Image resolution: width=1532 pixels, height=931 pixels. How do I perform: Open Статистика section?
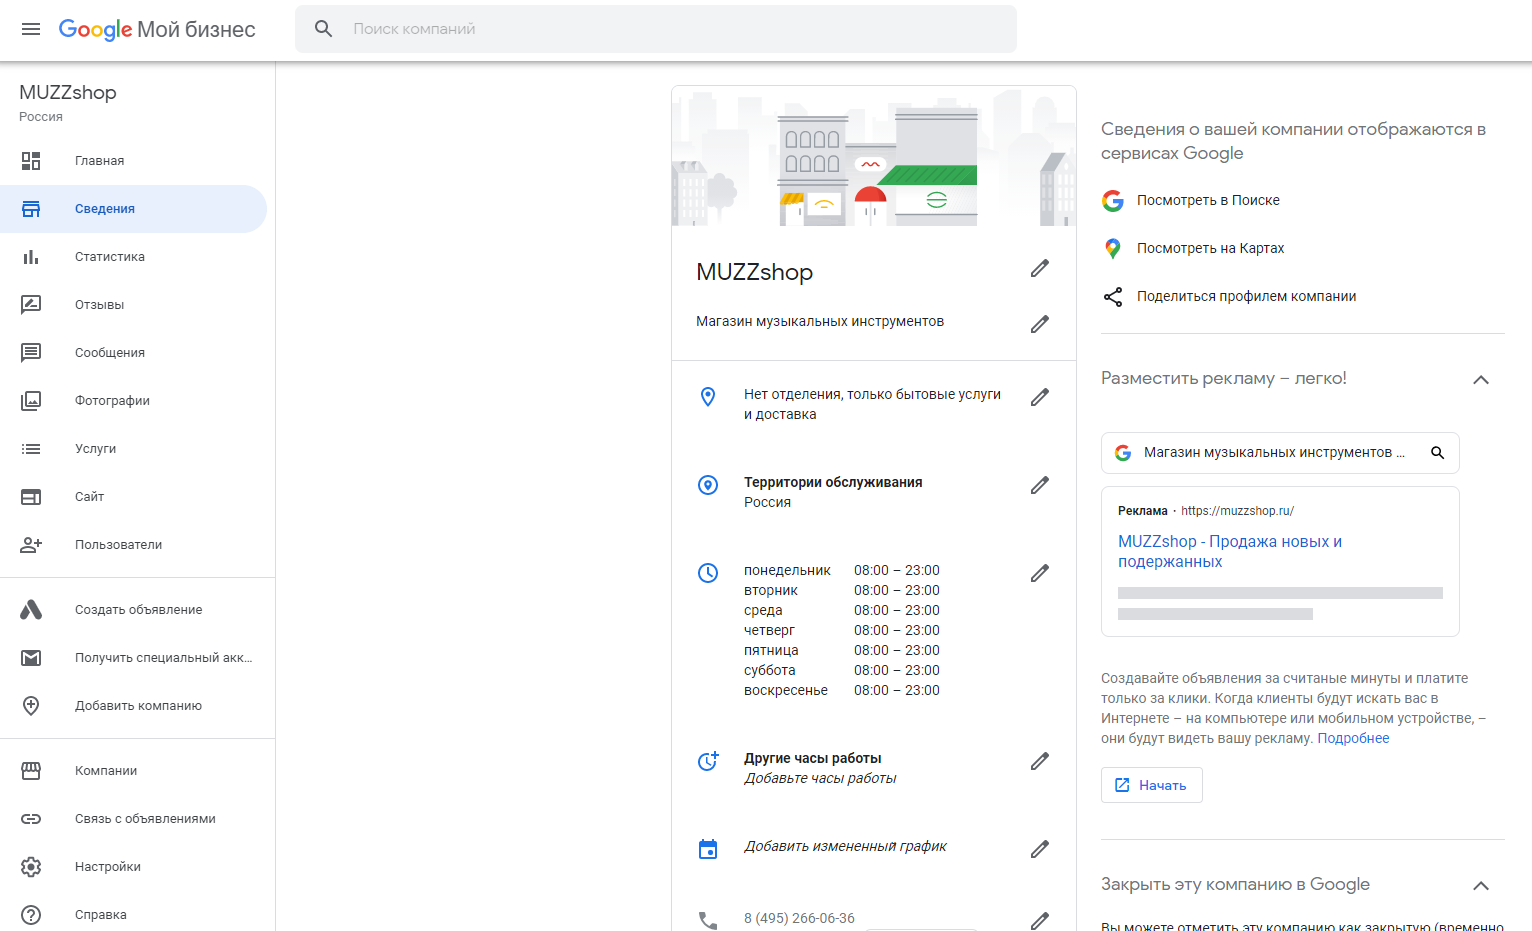[133, 257]
